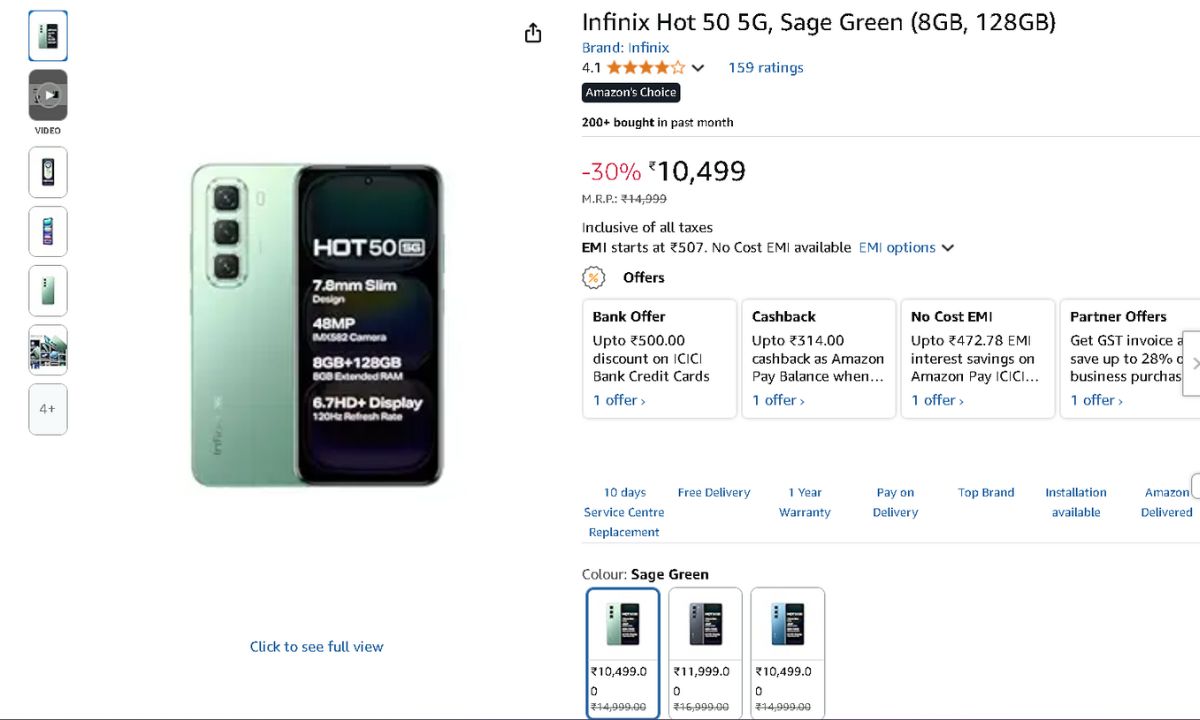1200x720 pixels.
Task: Click the star rating icons
Action: 645,68
